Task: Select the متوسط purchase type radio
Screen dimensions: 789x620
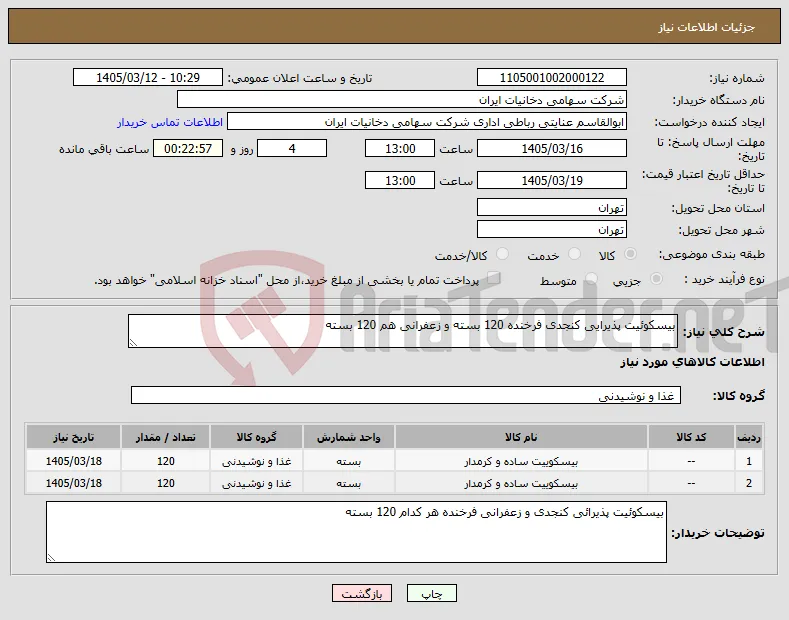Action: tap(592, 278)
